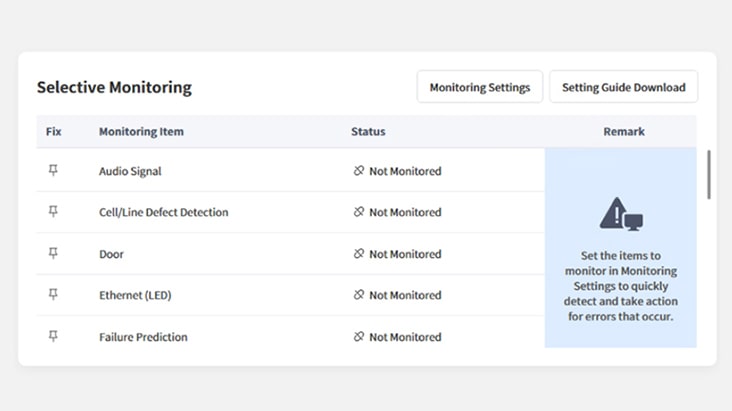Open Monitoring Settings
The width and height of the screenshot is (732, 411).
[480, 87]
